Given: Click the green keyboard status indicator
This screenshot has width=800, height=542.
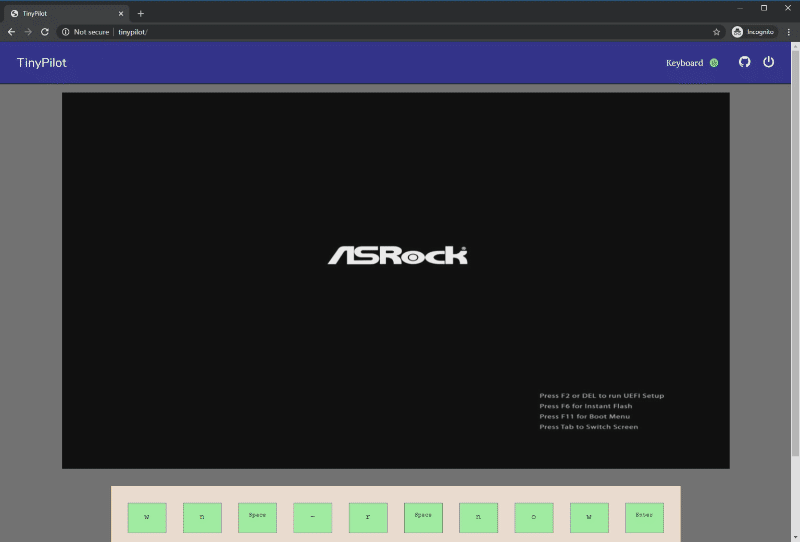Looking at the screenshot, I should (x=714, y=63).
